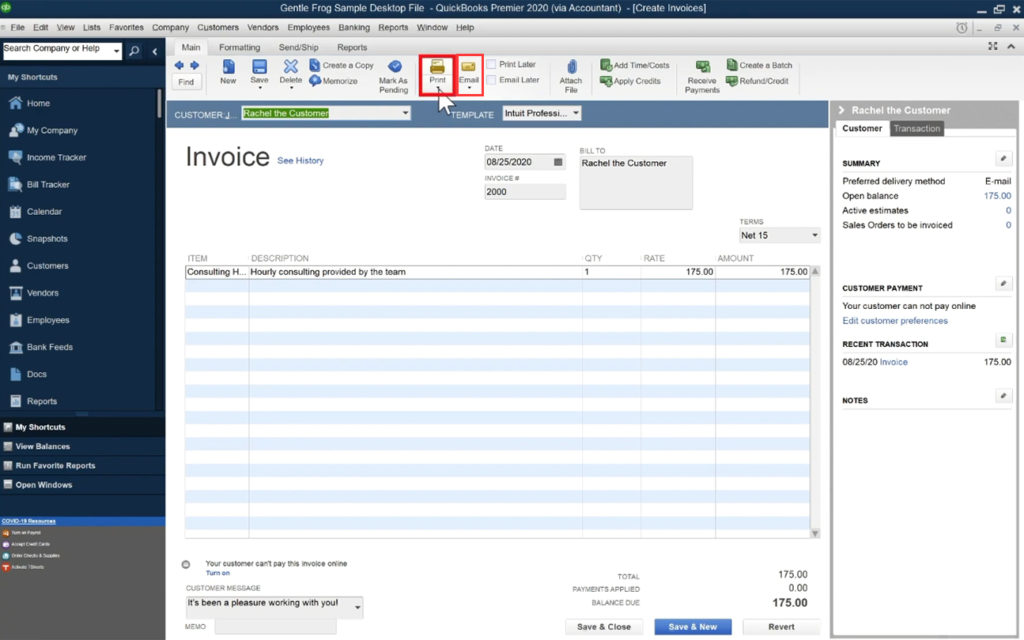This screenshot has width=1024, height=640.
Task: Click View Balances in the sidebar
Action: tap(42, 447)
